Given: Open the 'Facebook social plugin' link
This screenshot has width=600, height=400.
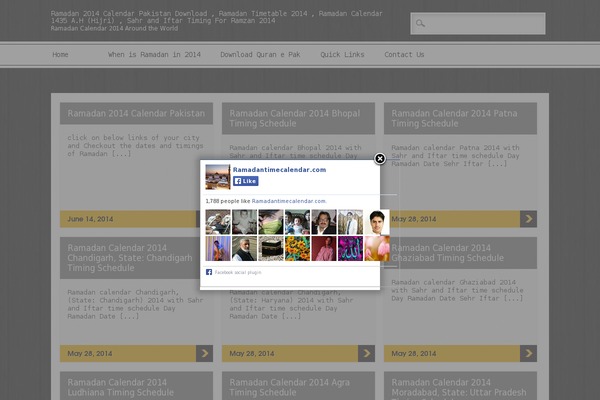Looking at the screenshot, I should tap(238, 273).
